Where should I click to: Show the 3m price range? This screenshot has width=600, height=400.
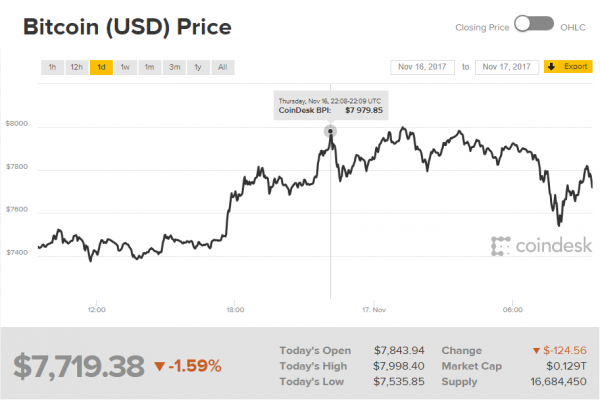coord(174,67)
